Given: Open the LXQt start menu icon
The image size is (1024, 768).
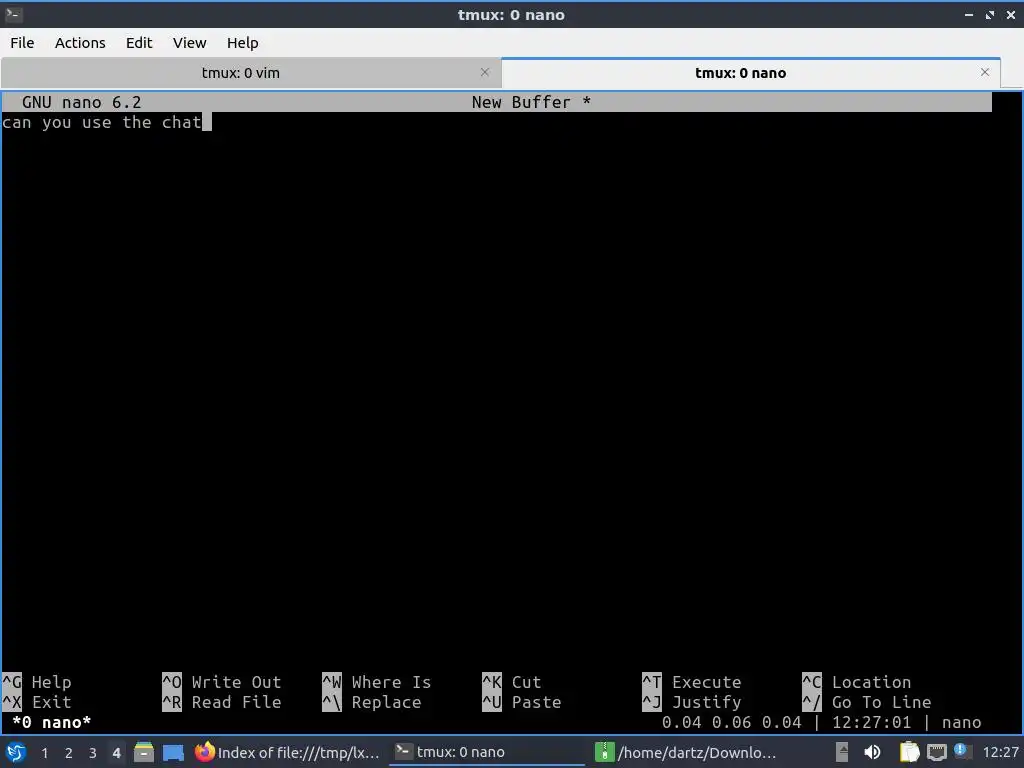Looking at the screenshot, I should (x=16, y=752).
